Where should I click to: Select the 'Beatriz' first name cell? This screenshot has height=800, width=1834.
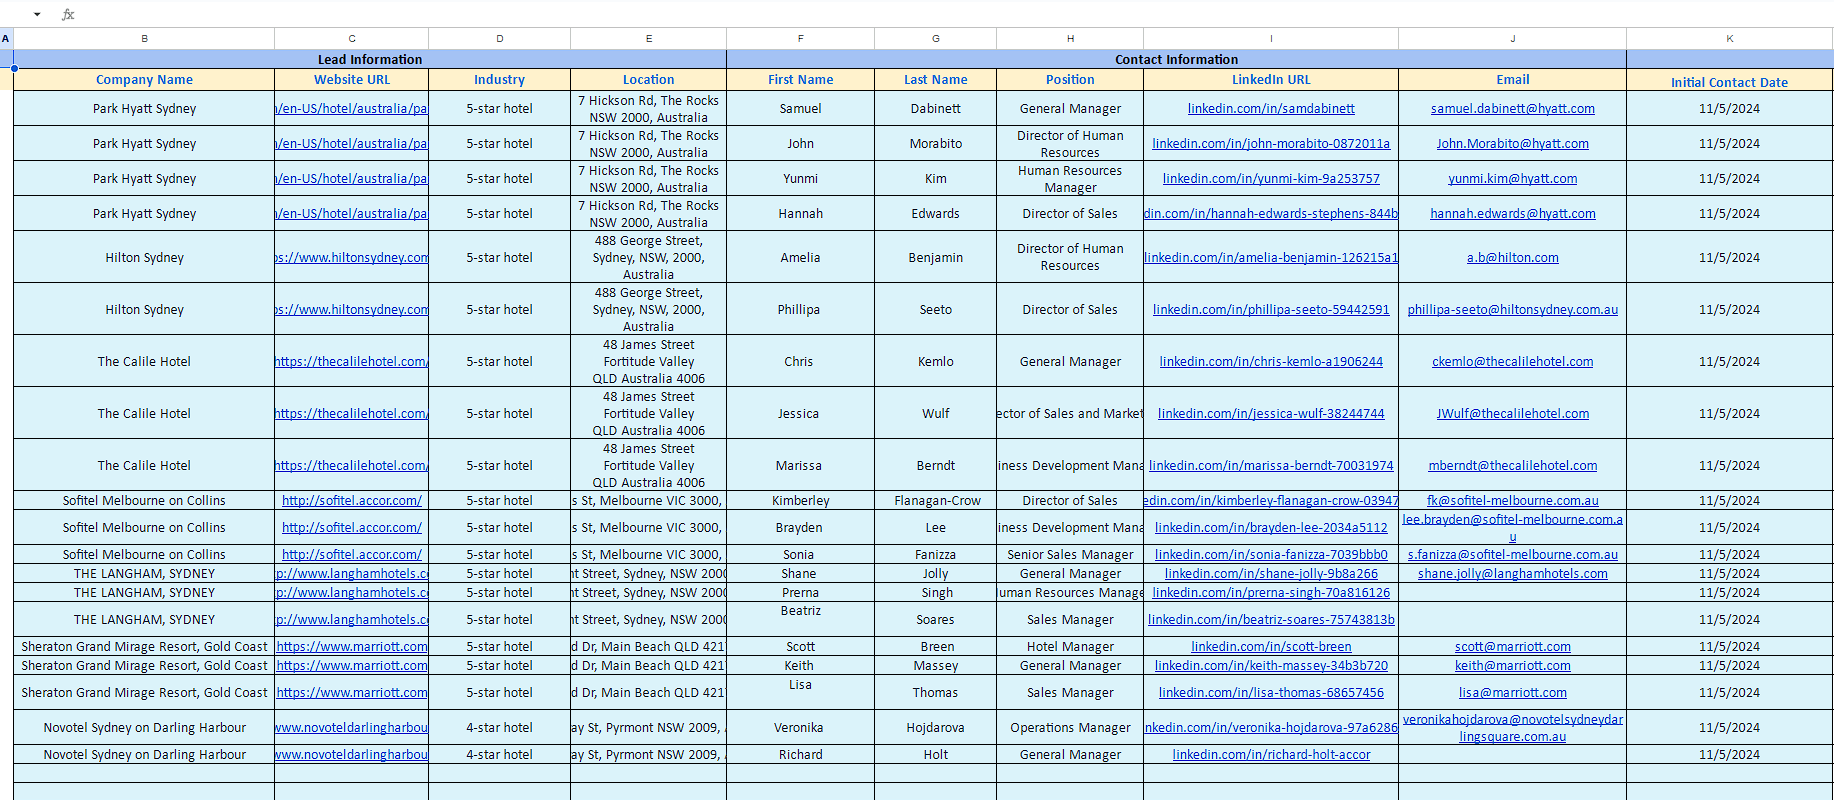pyautogui.click(x=801, y=620)
